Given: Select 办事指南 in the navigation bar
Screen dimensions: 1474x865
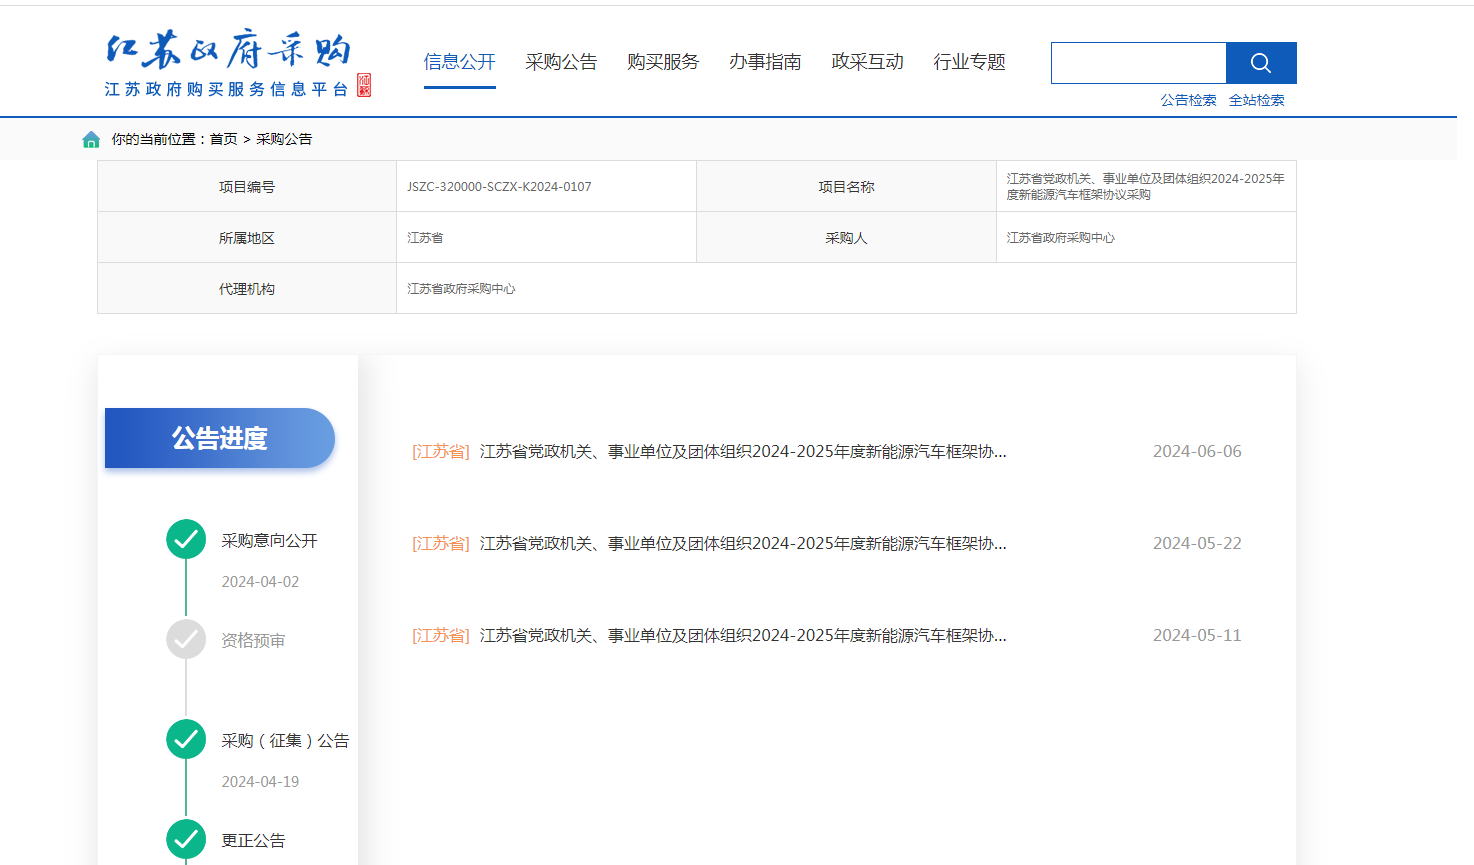Looking at the screenshot, I should tap(765, 62).
